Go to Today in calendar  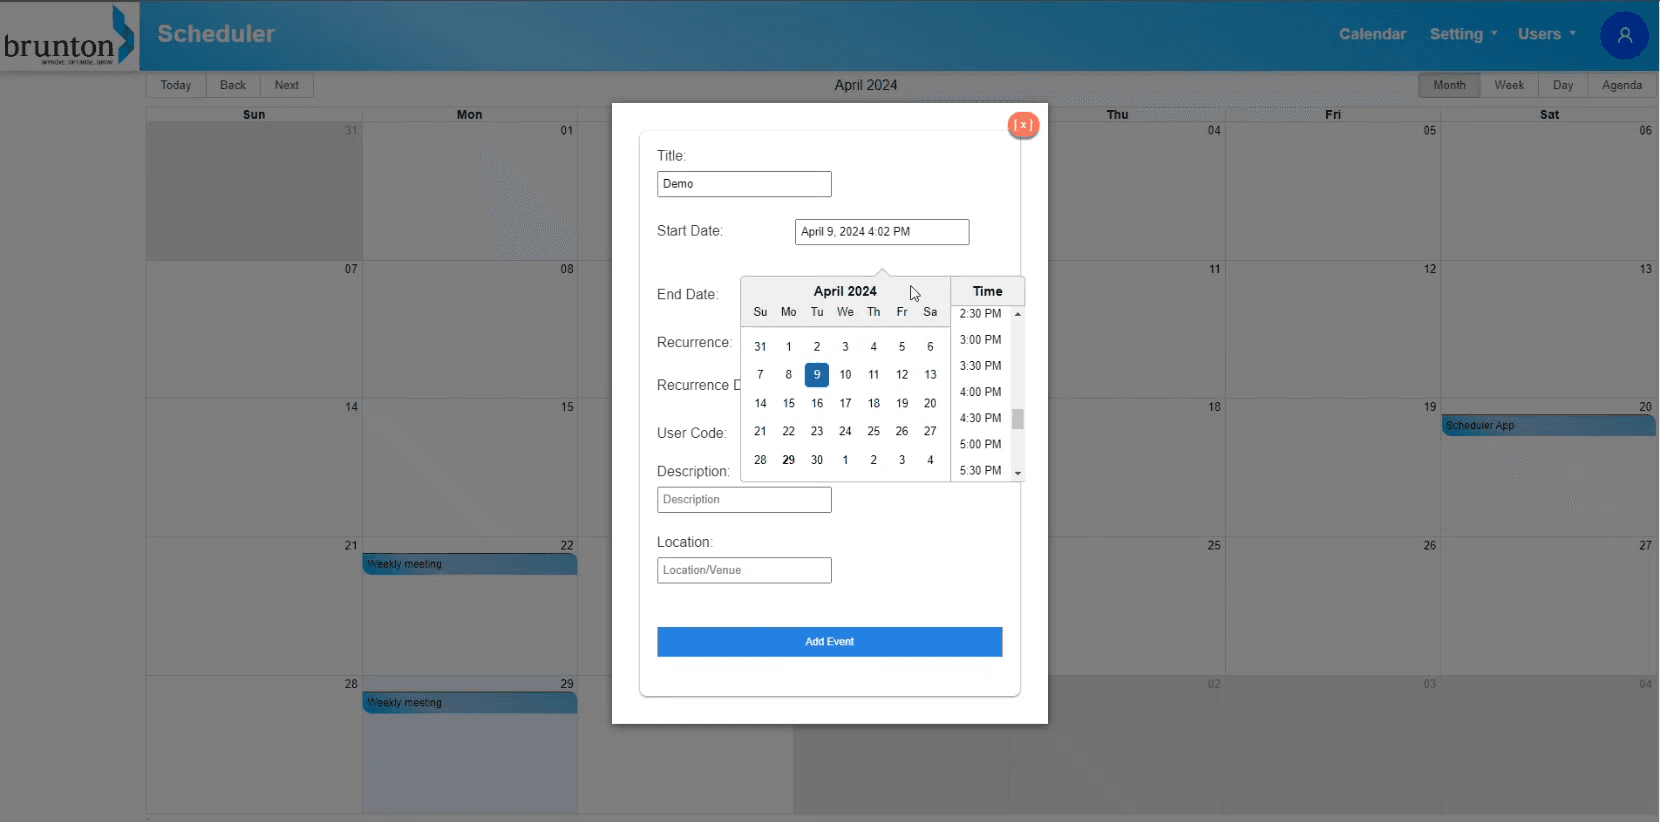point(176,85)
